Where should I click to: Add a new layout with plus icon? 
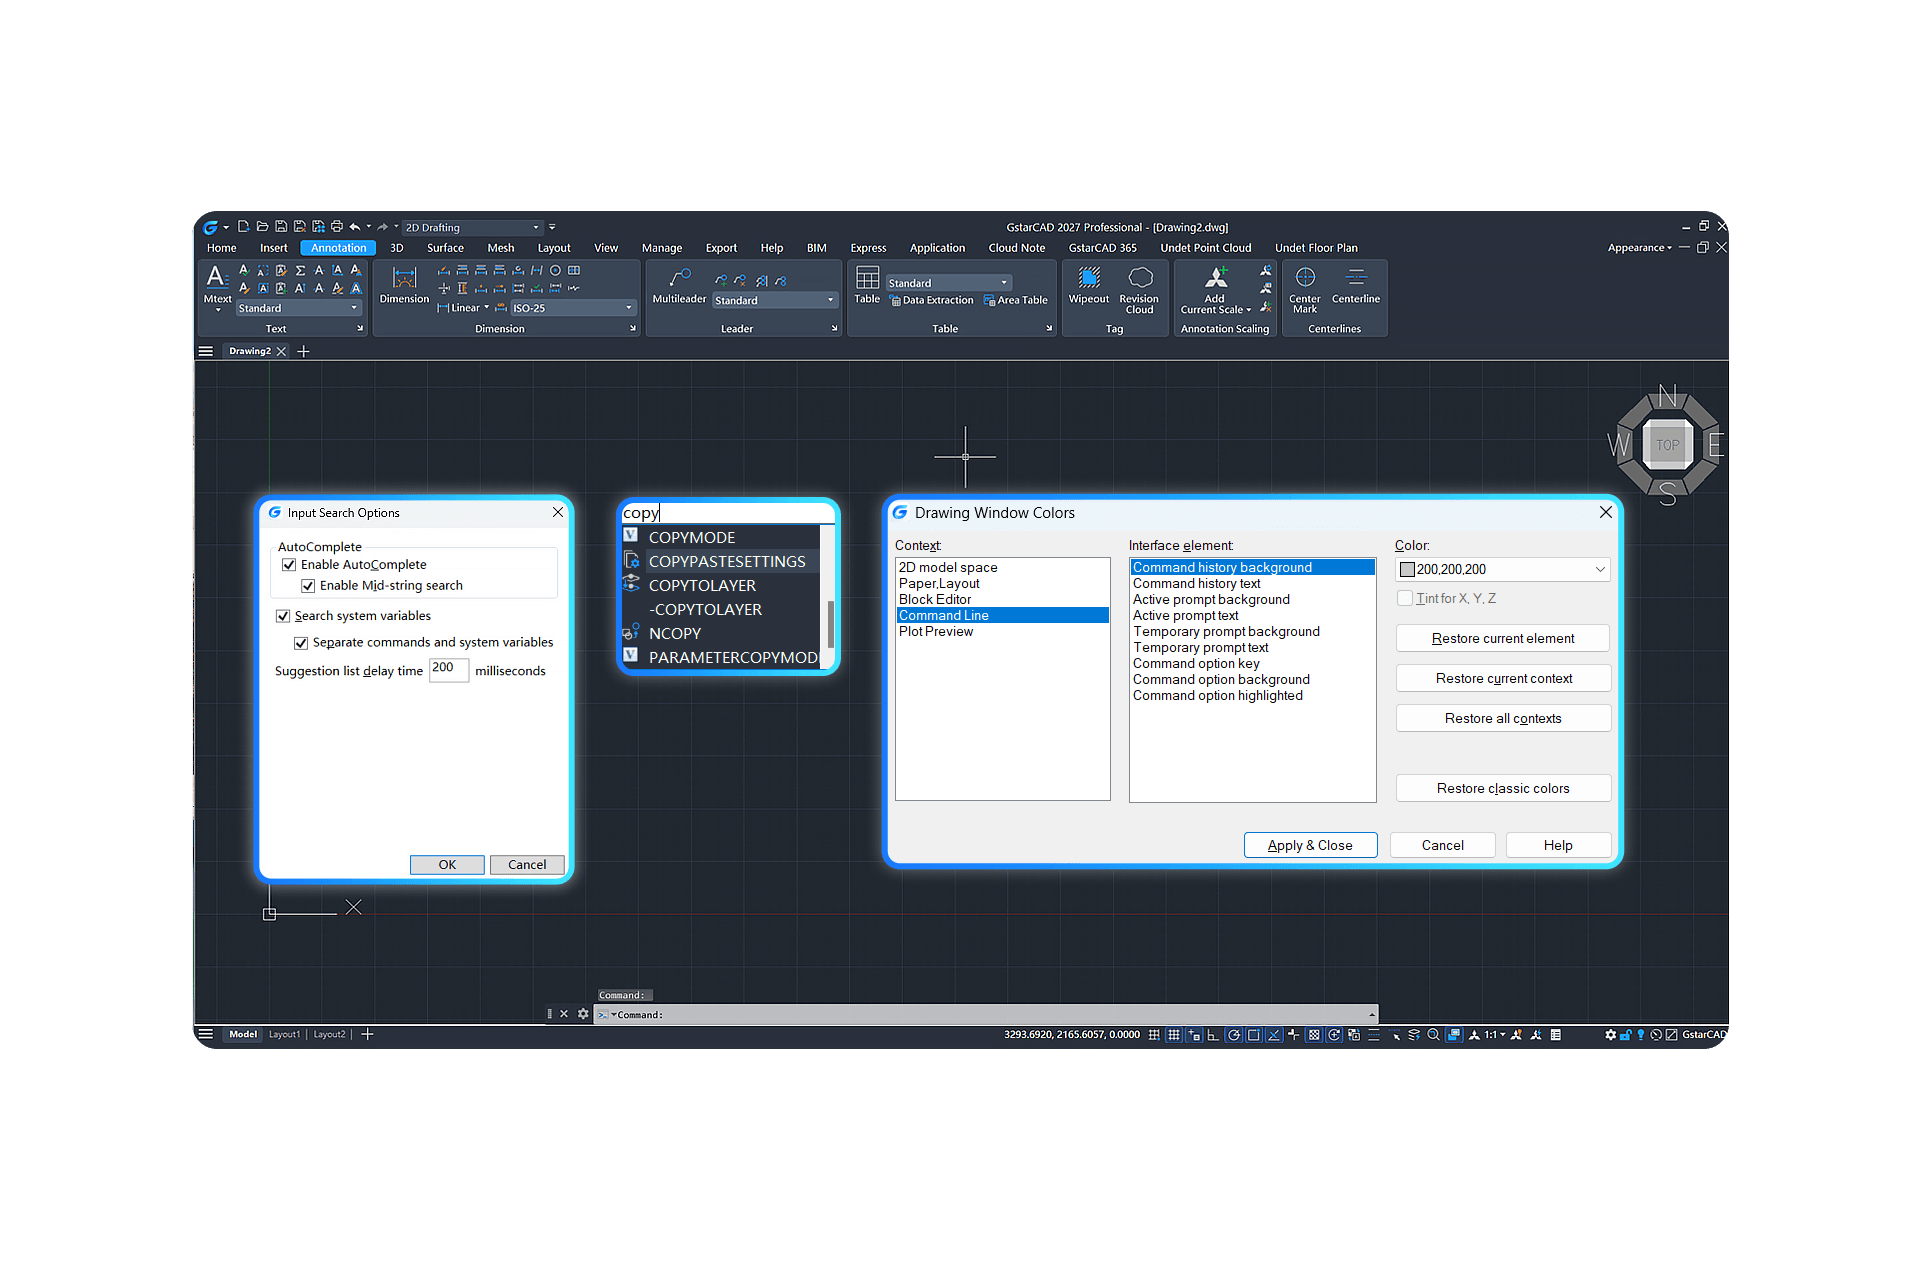click(367, 1034)
